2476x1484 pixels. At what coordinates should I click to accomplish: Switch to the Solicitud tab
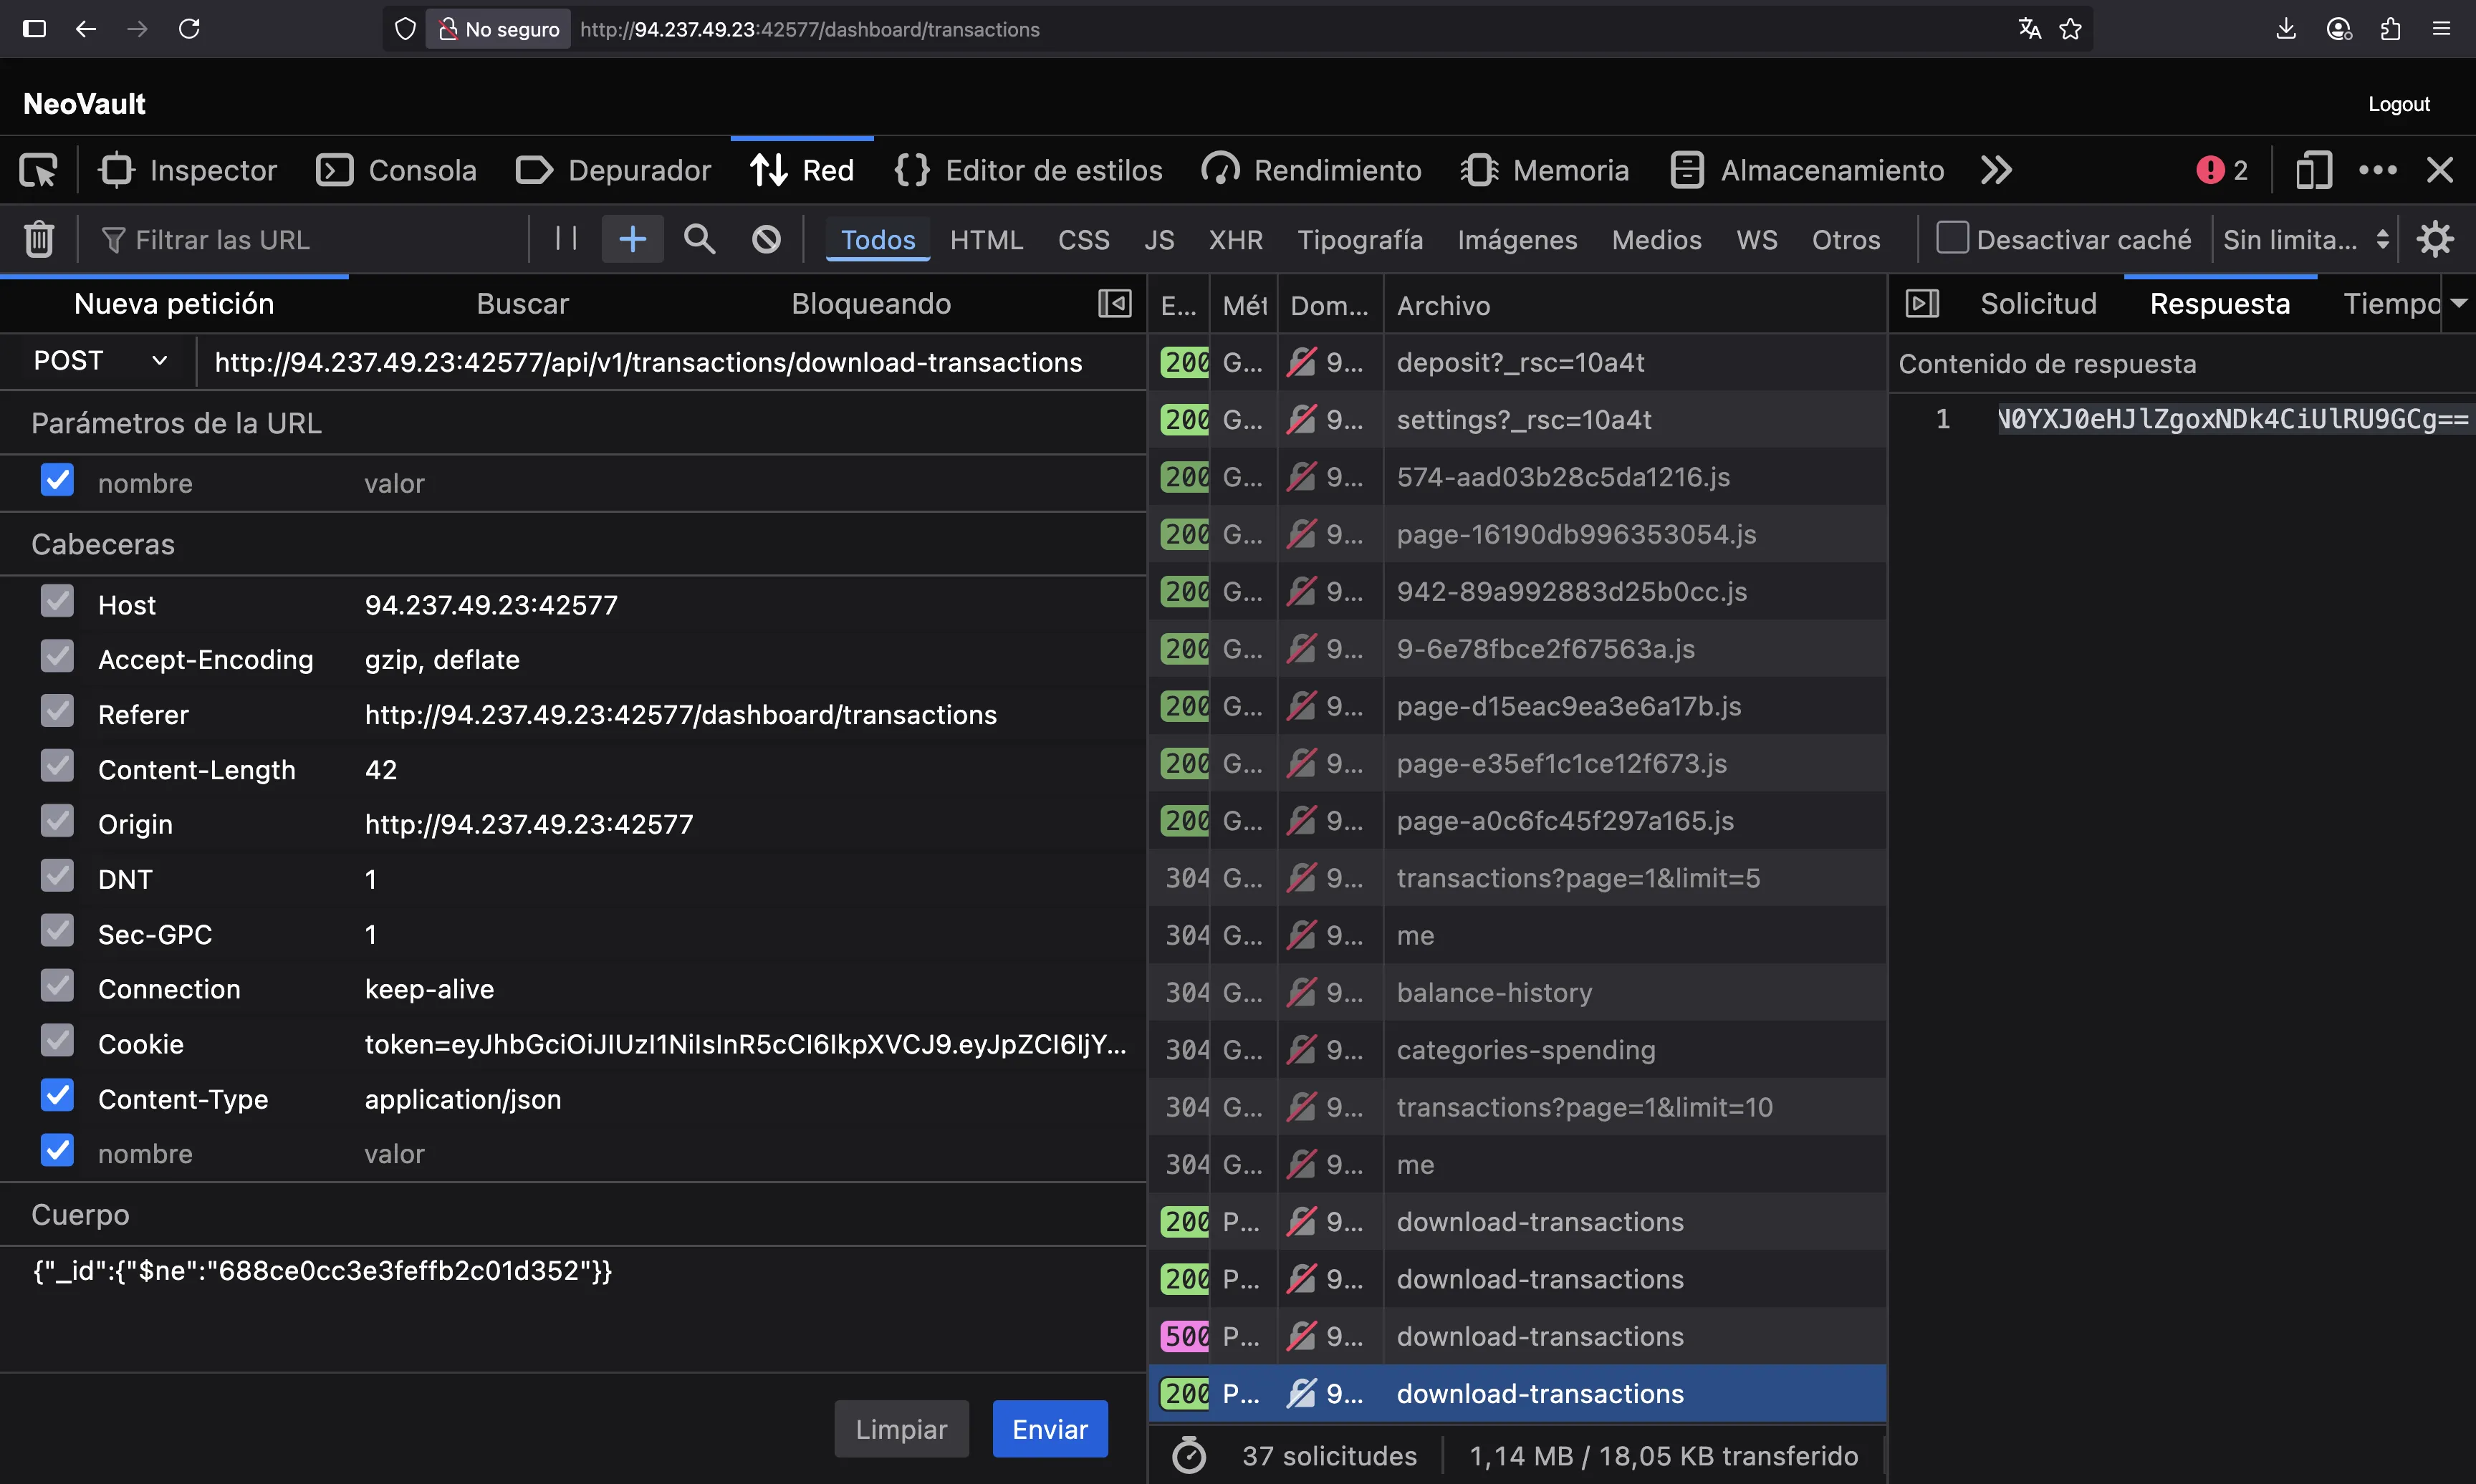point(2038,304)
